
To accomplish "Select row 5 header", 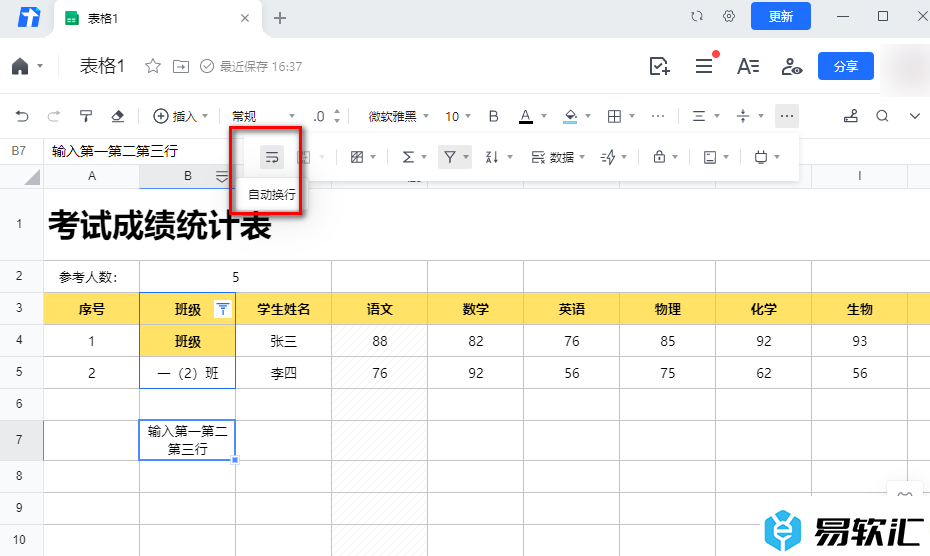I will tap(19, 372).
